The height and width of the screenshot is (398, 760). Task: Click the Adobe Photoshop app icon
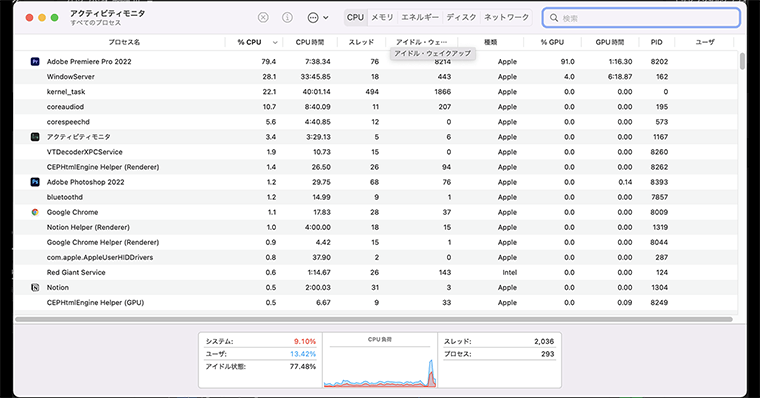pos(35,182)
